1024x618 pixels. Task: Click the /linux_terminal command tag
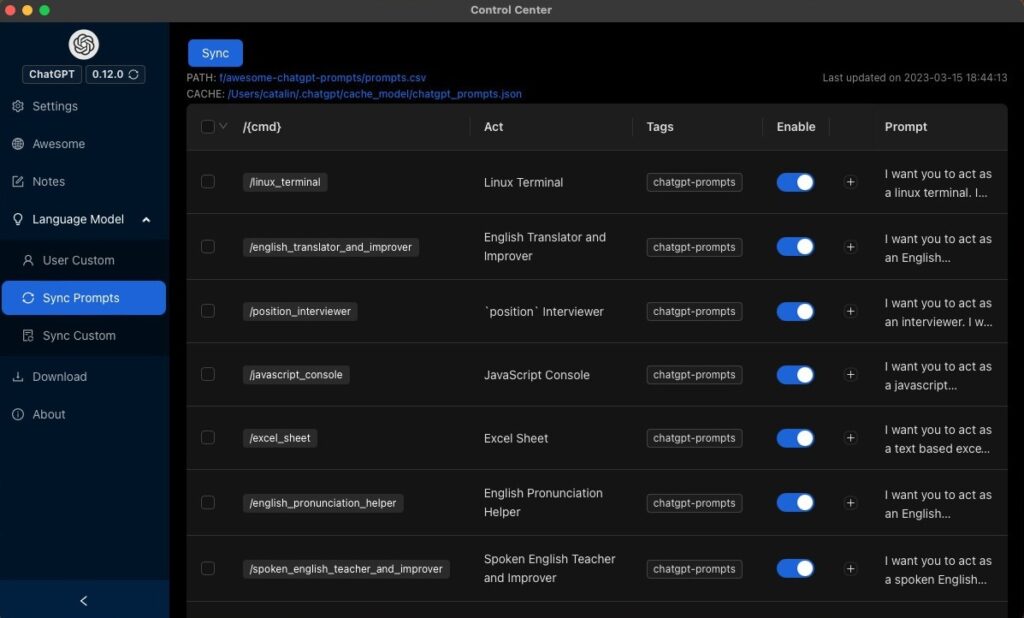pos(285,182)
